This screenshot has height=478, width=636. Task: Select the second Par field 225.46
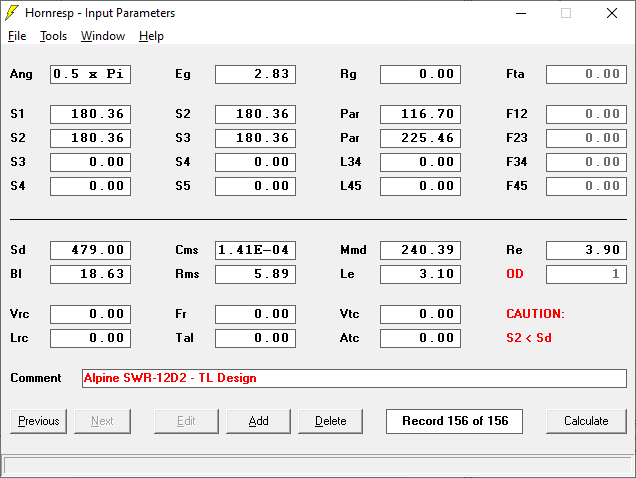click(x=420, y=138)
